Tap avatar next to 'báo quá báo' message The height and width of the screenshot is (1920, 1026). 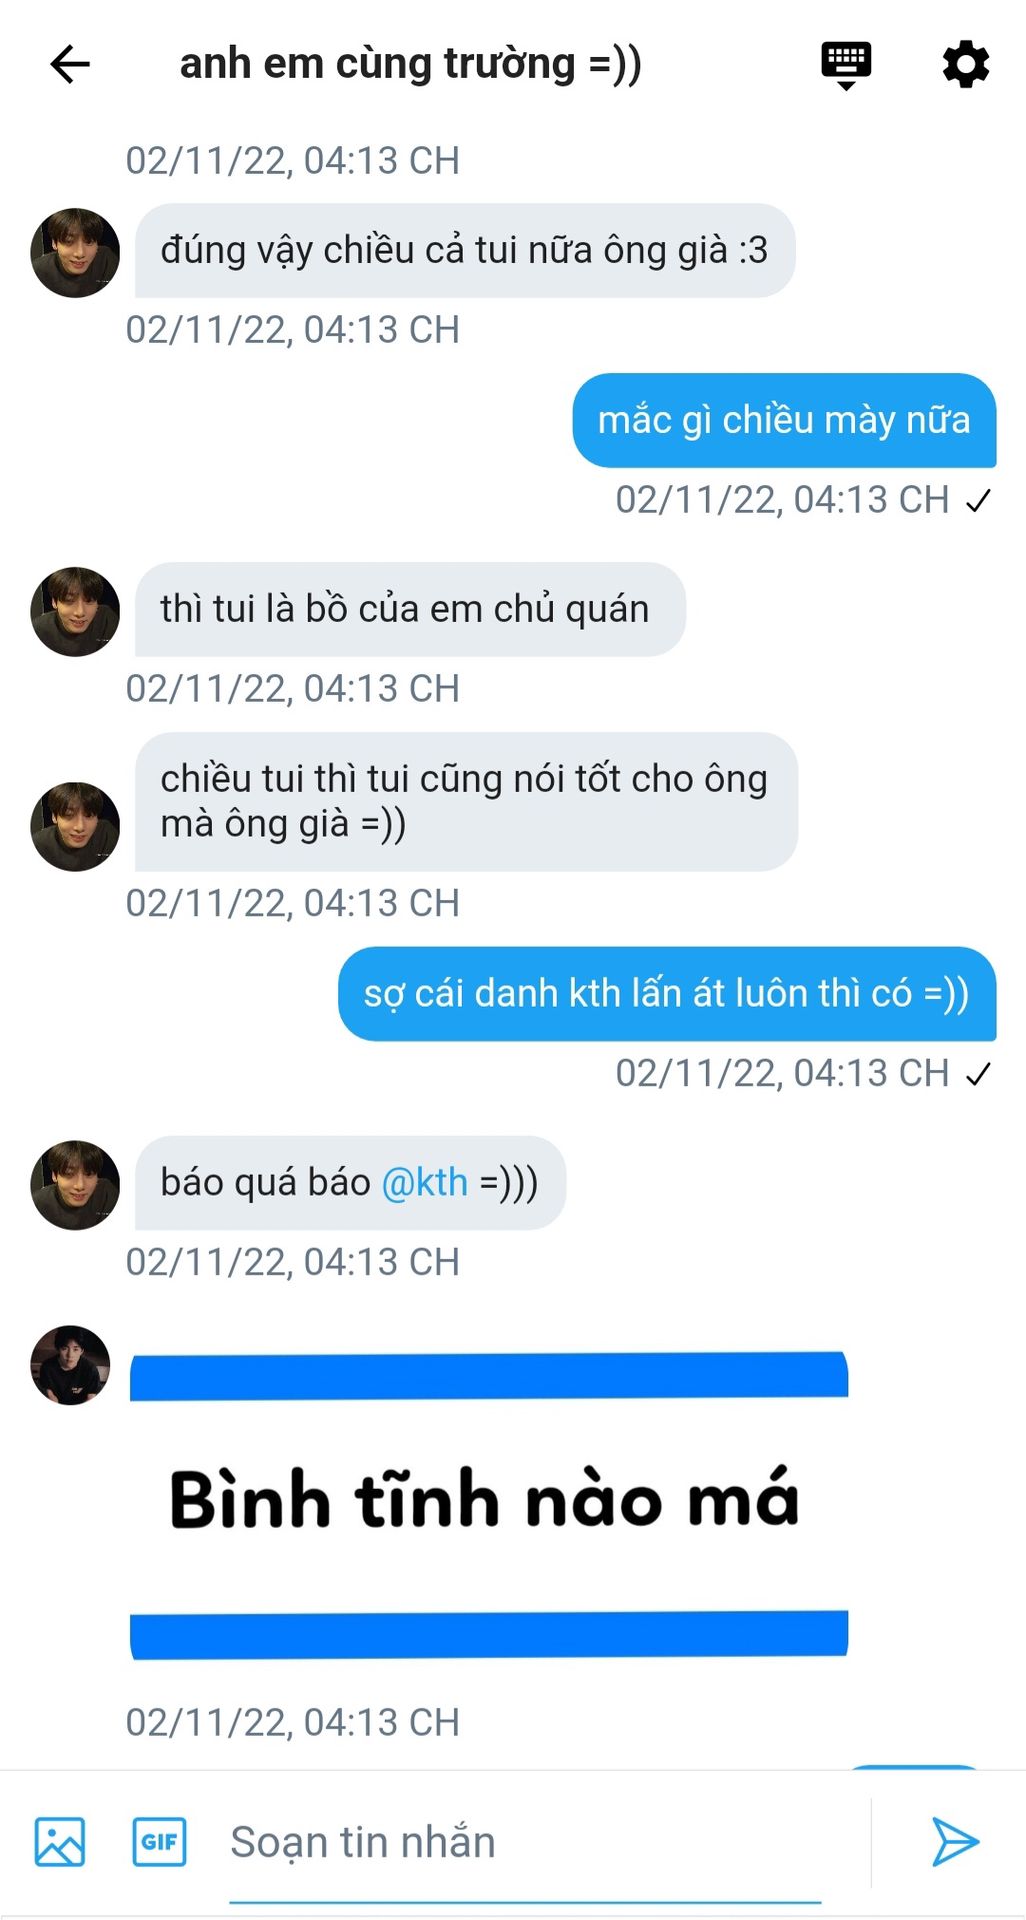(x=75, y=1185)
